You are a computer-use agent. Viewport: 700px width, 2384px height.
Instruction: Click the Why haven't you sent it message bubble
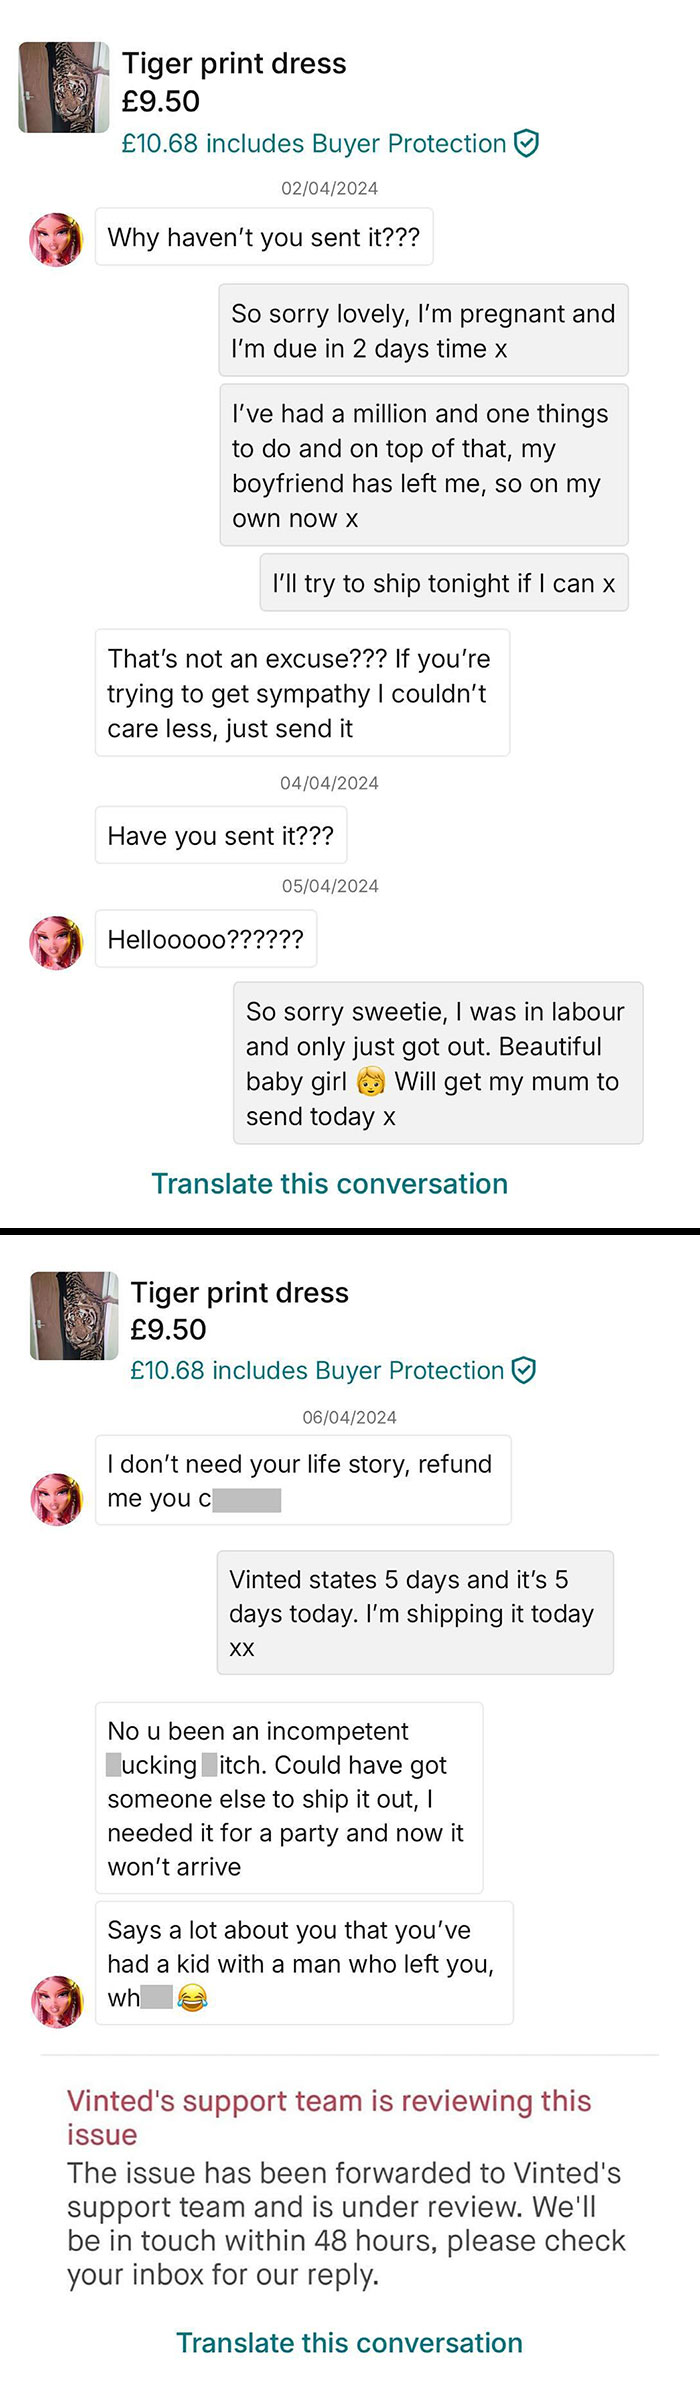pos(265,237)
